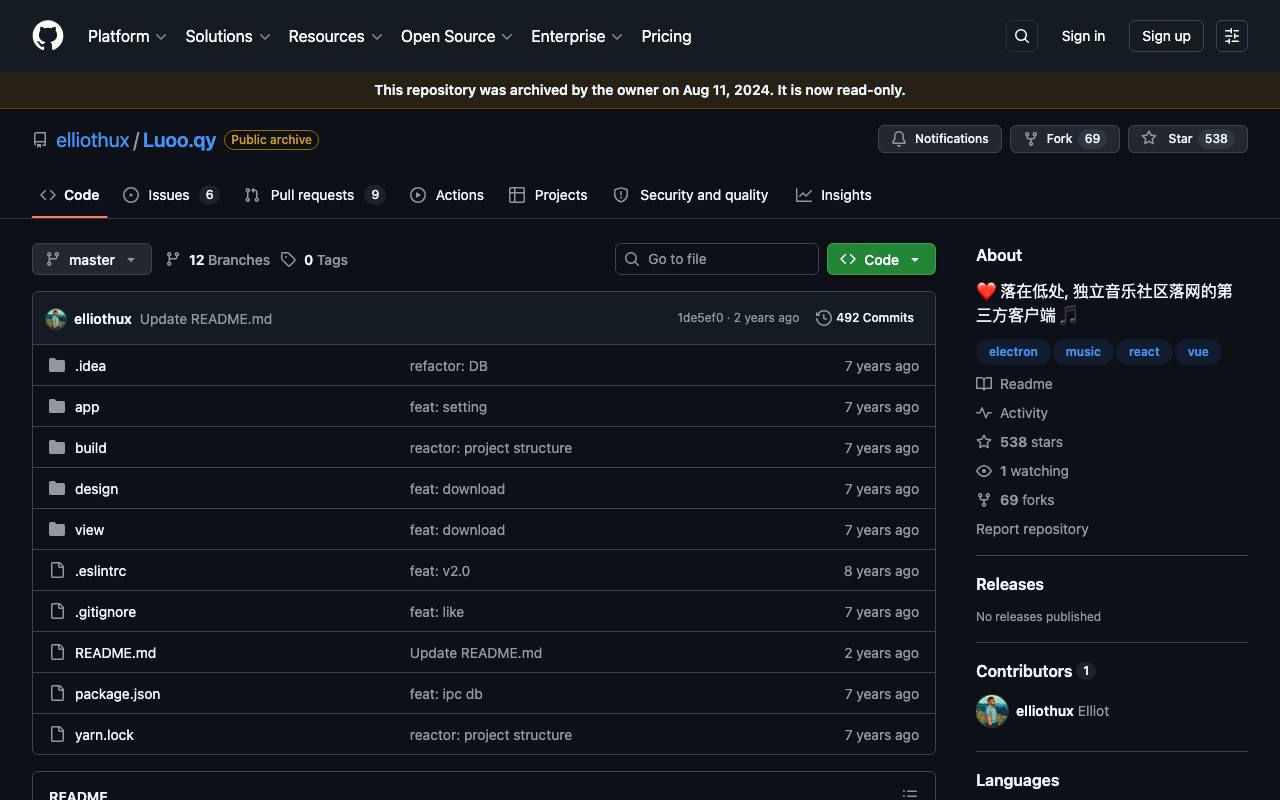
Task: Go to the GitHub homepage logo
Action: pyautogui.click(x=48, y=36)
